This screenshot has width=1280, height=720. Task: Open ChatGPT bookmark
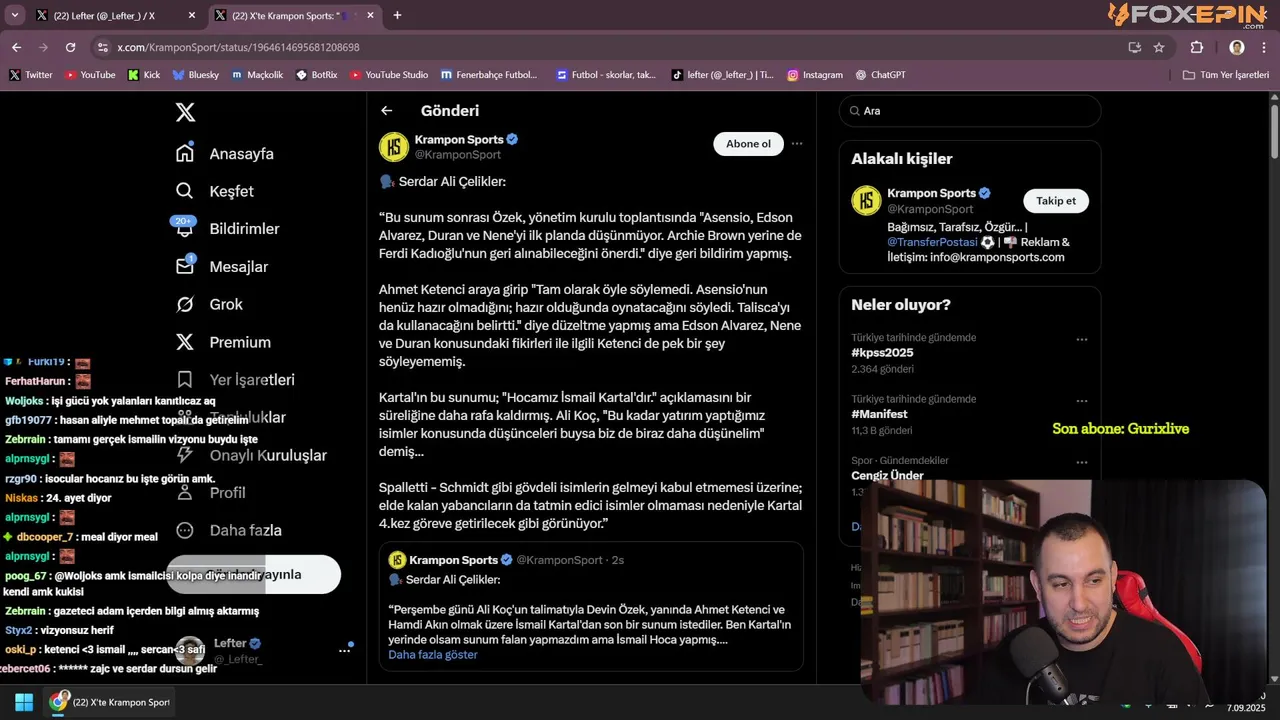click(x=881, y=75)
